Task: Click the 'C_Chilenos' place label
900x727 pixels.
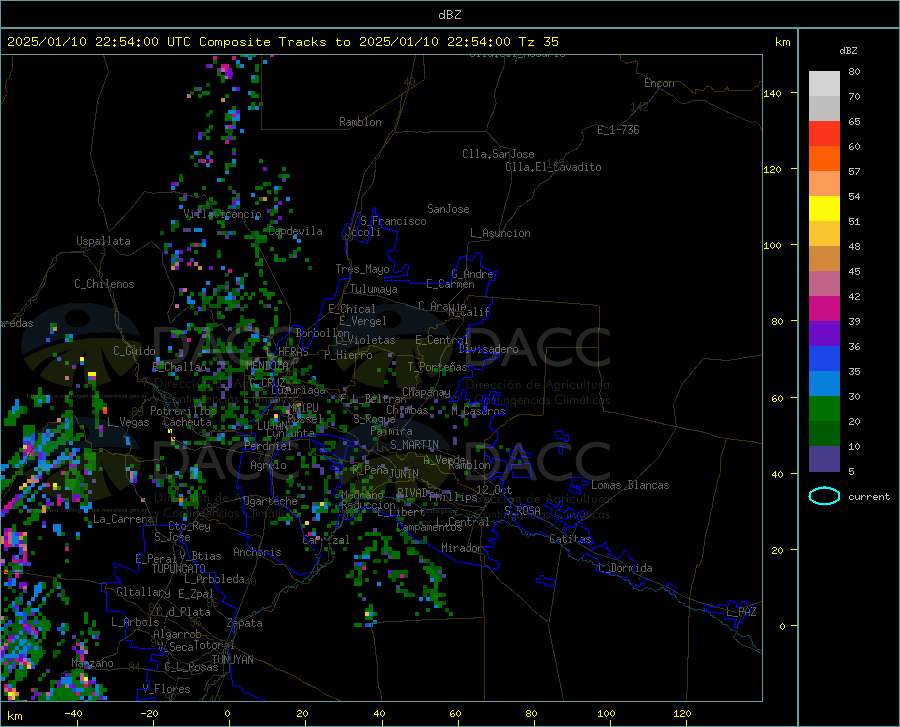Action: click(x=104, y=284)
